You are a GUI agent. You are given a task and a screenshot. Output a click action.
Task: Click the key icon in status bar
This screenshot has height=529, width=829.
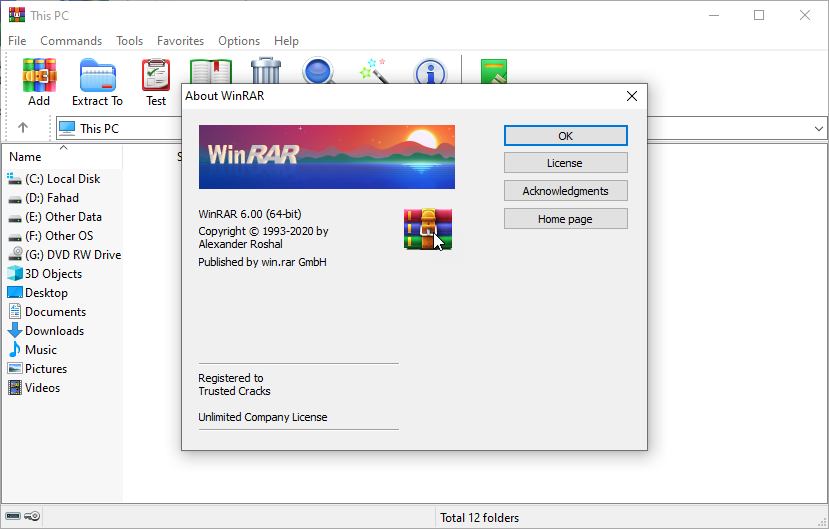click(x=32, y=516)
